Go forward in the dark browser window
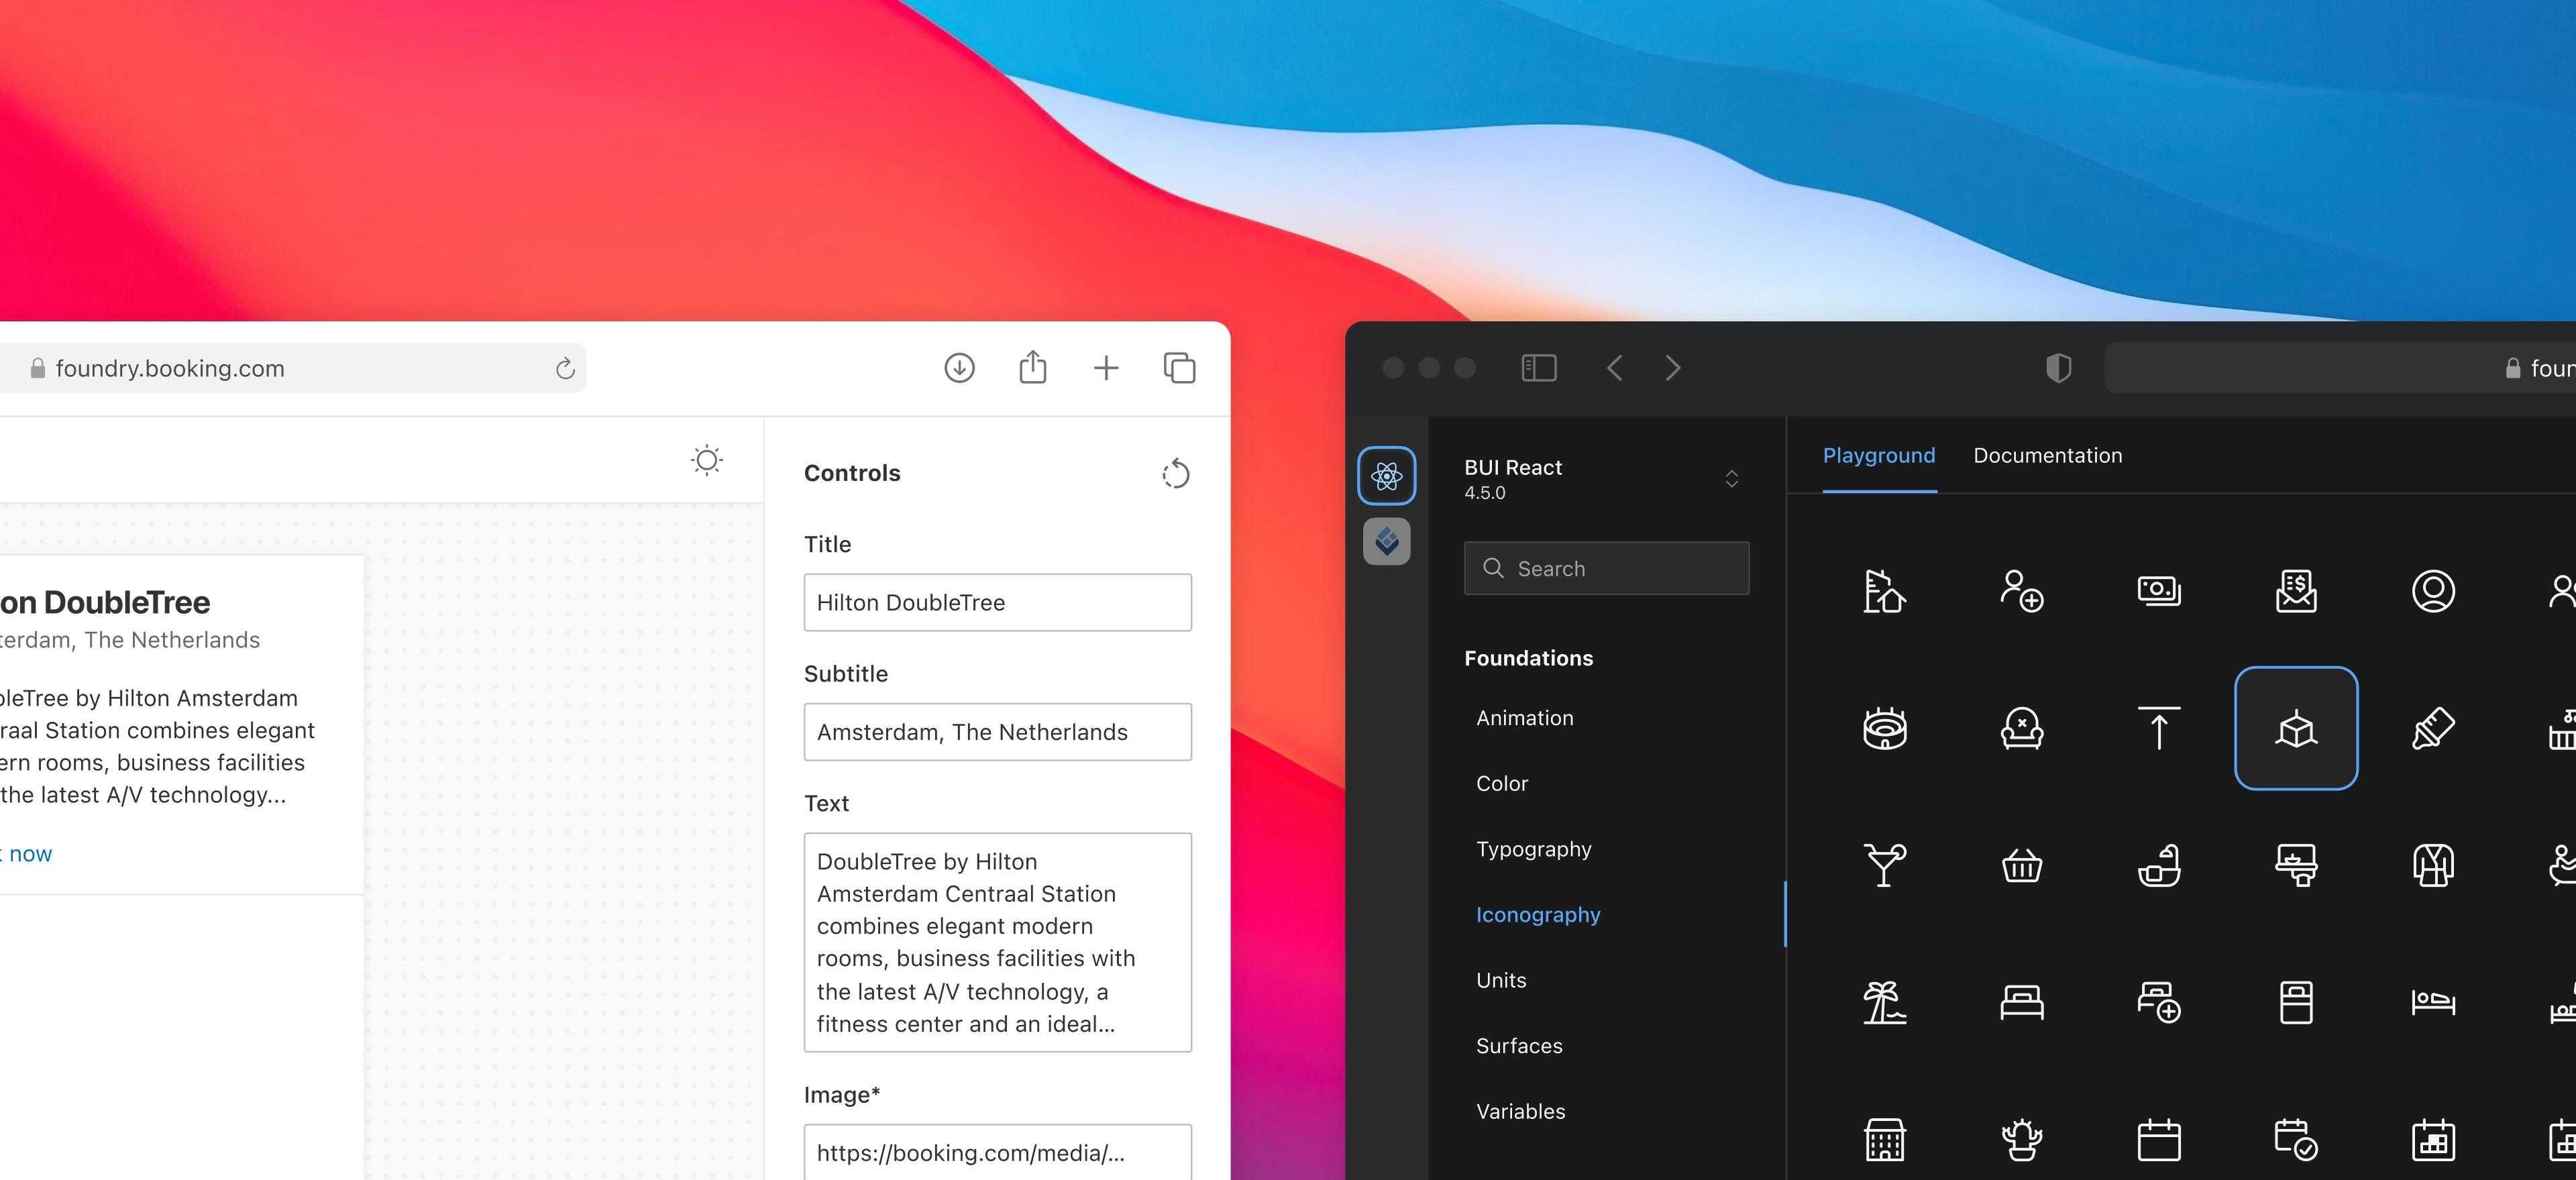This screenshot has height=1180, width=2576. tap(1673, 368)
